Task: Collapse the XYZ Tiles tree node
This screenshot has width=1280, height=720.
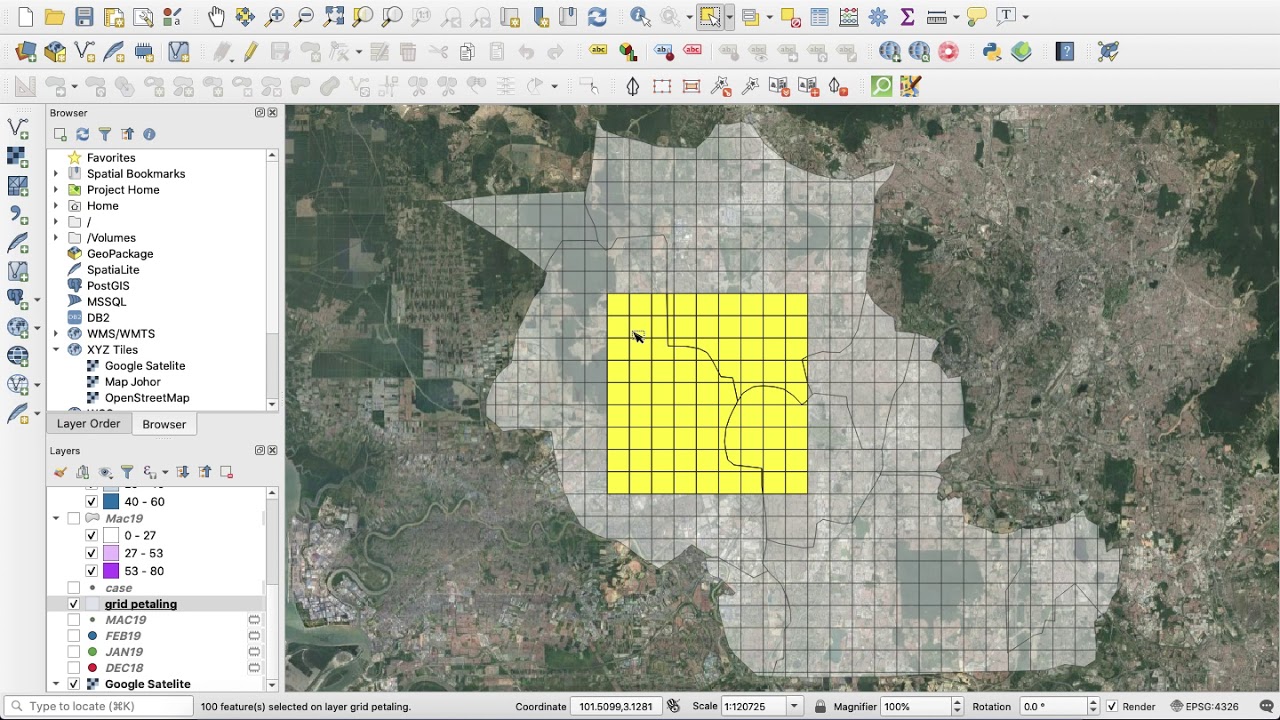Action: [56, 350]
